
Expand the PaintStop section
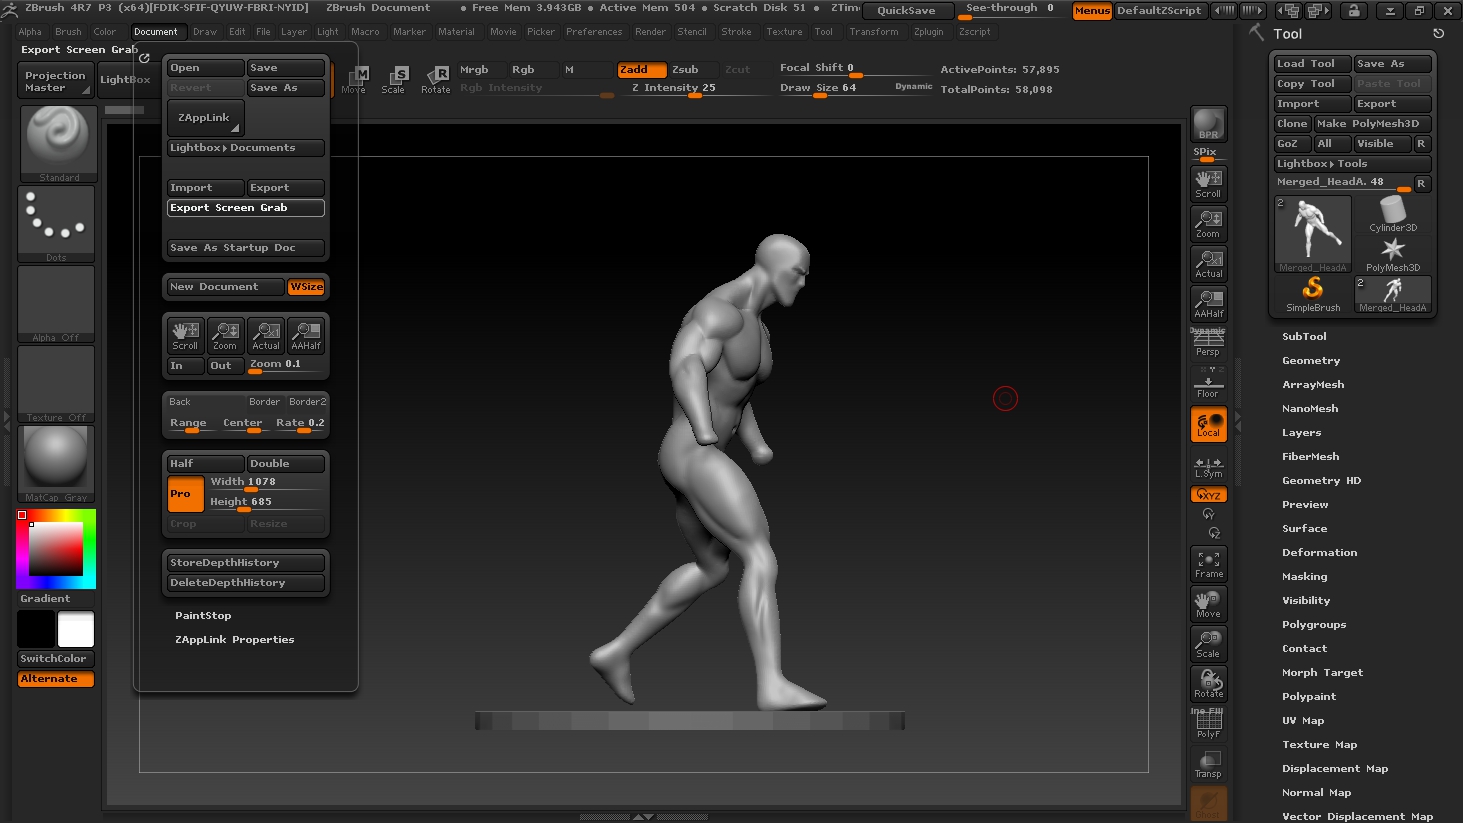203,616
